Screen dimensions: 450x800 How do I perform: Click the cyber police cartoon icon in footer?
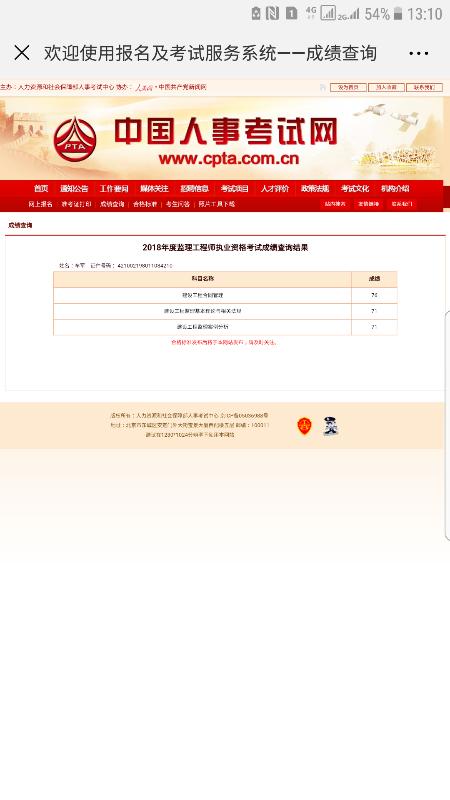(331, 426)
